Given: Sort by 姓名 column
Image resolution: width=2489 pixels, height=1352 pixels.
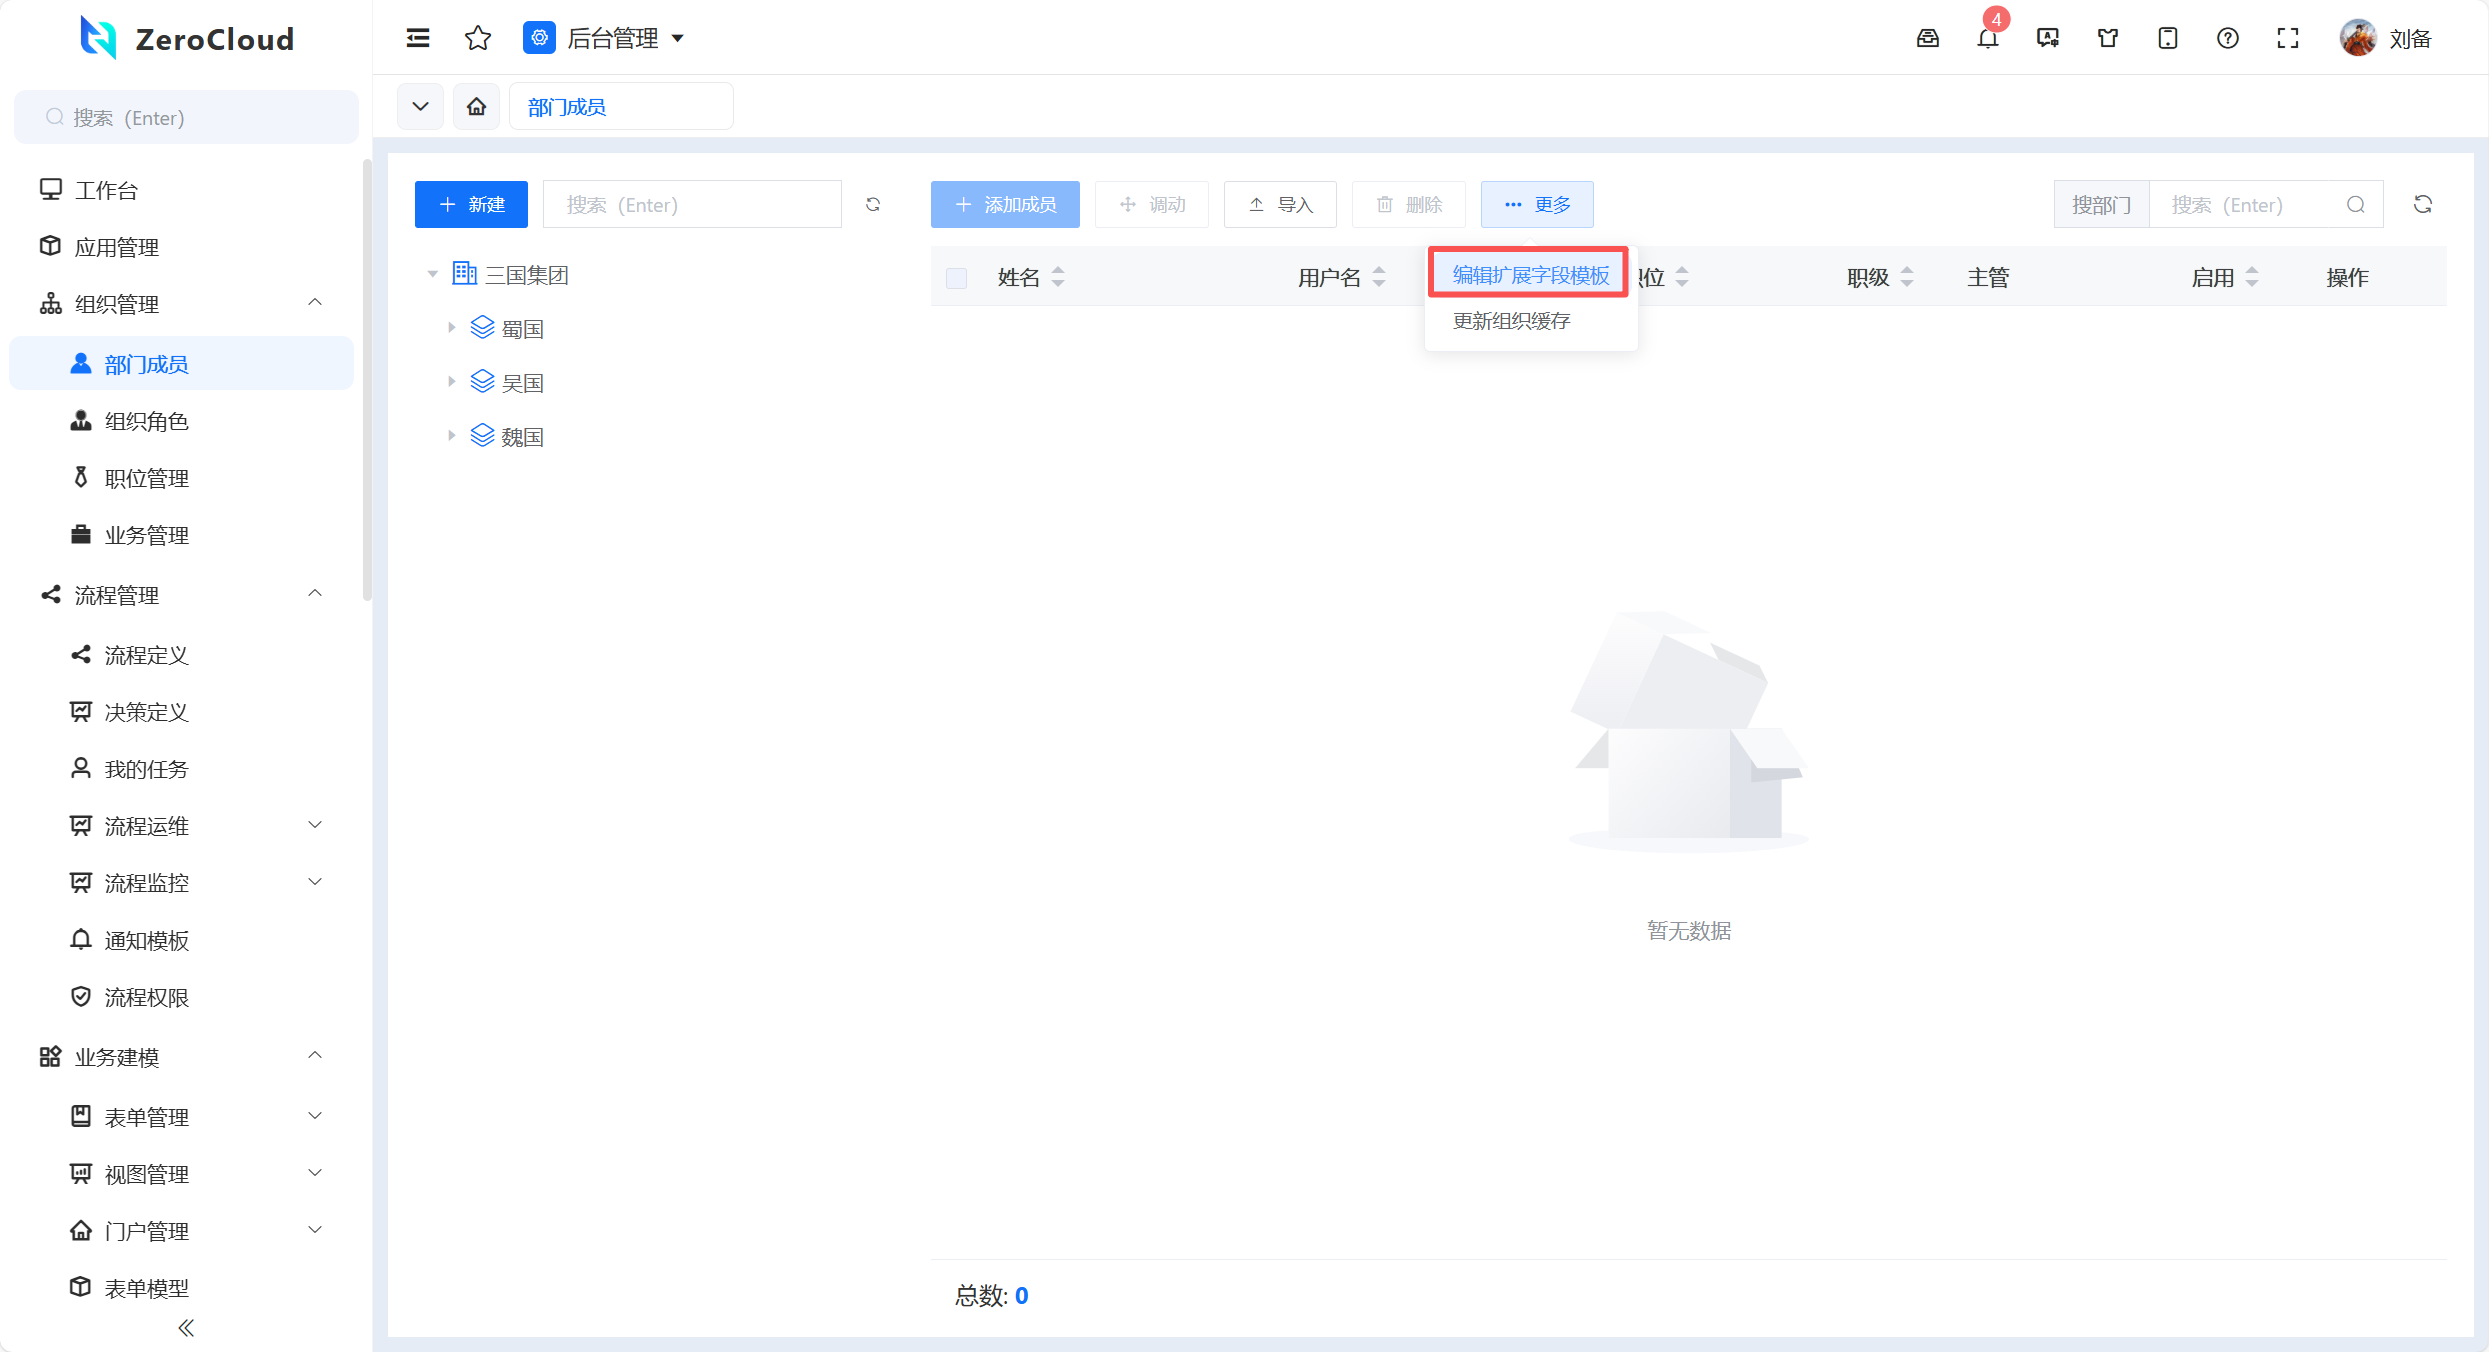Looking at the screenshot, I should pyautogui.click(x=1058, y=277).
